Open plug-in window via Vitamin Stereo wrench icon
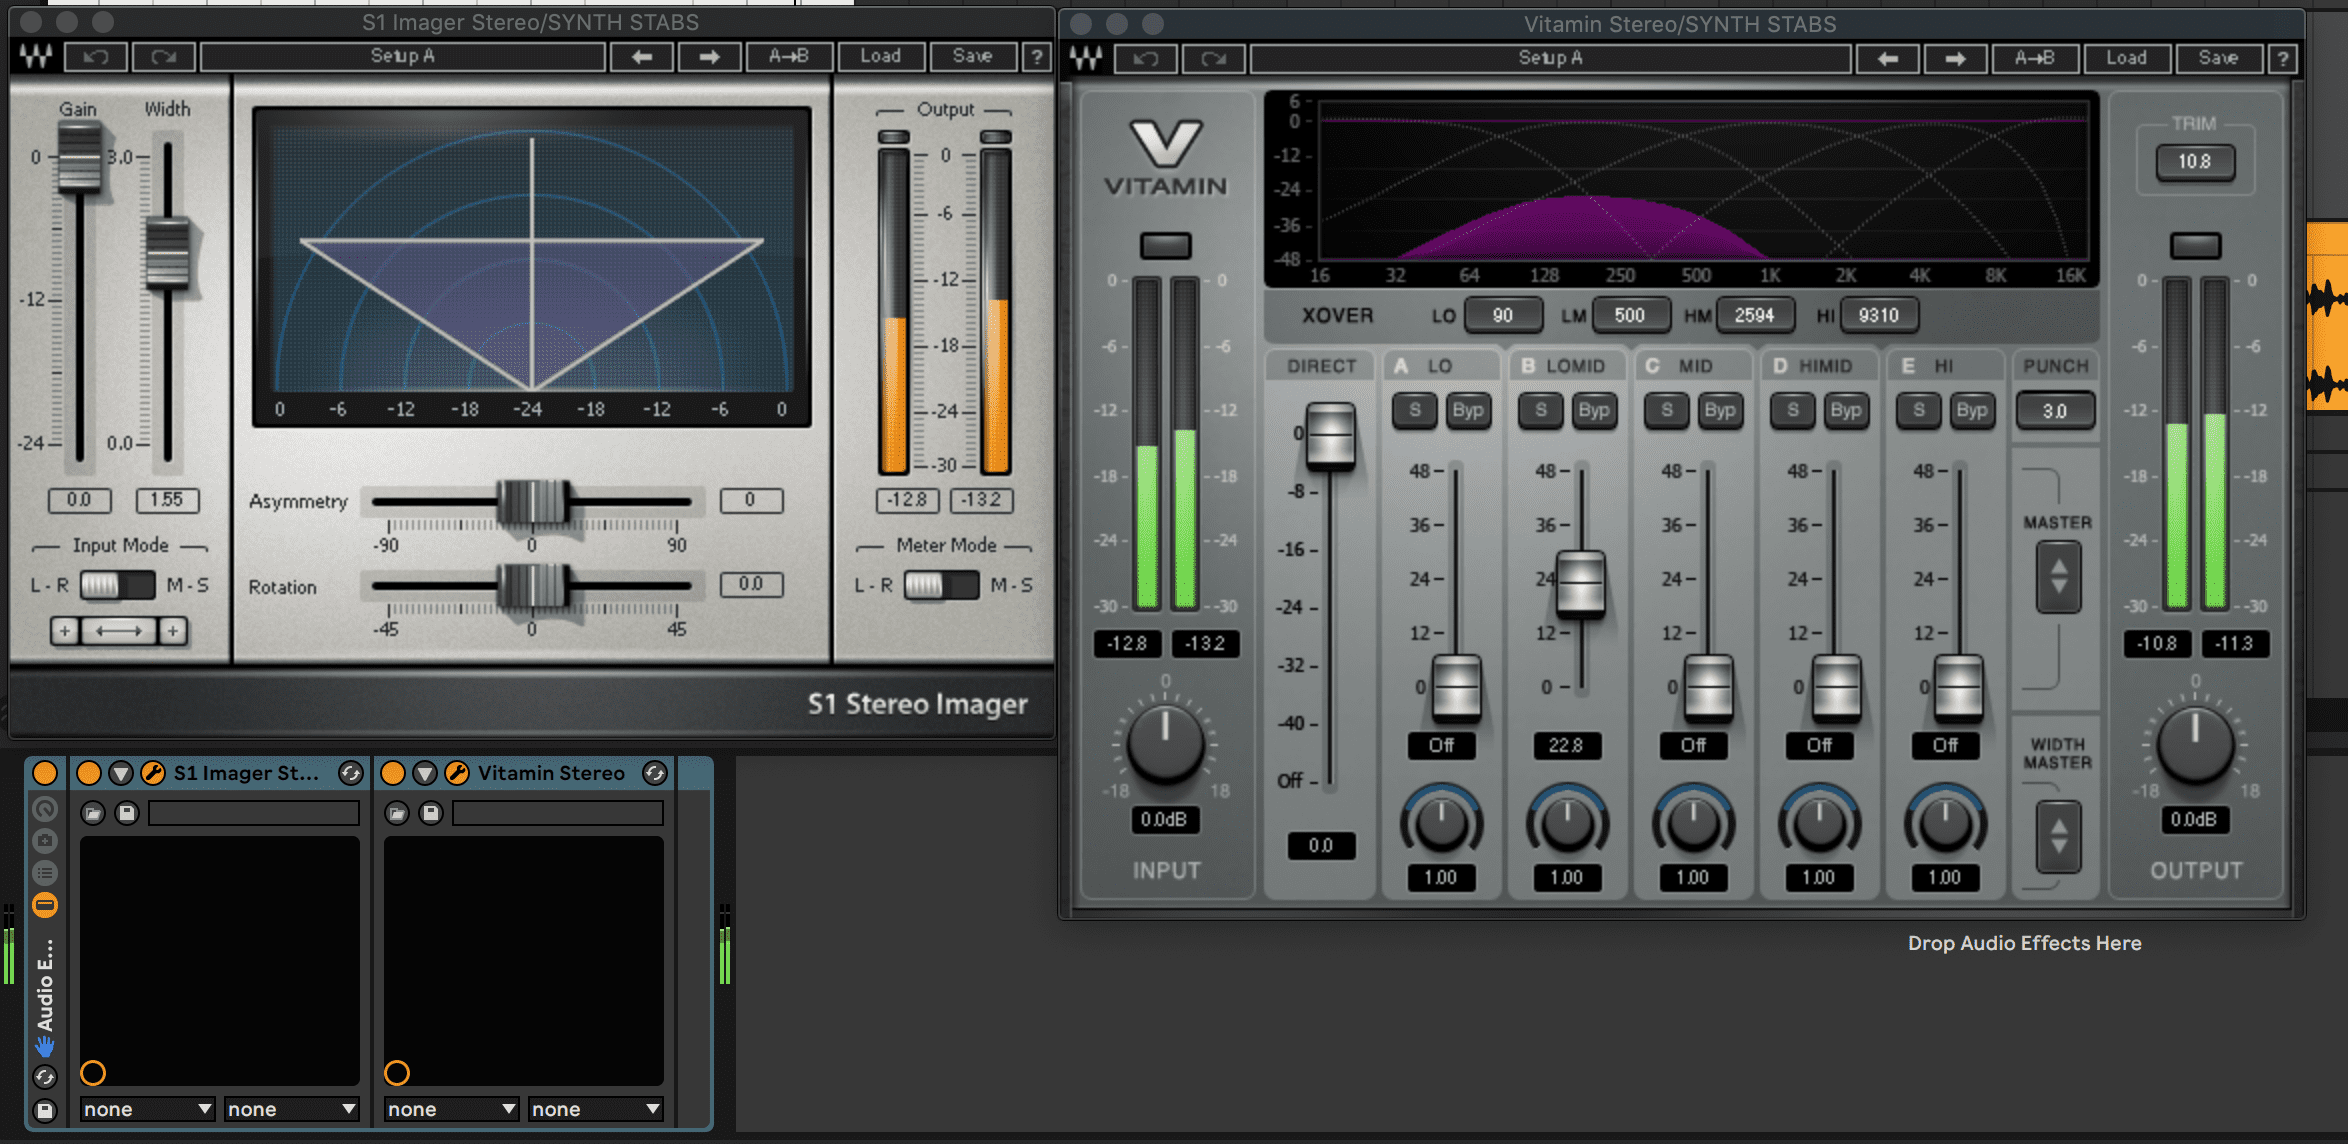Viewport: 2348px width, 1144px height. tap(457, 773)
